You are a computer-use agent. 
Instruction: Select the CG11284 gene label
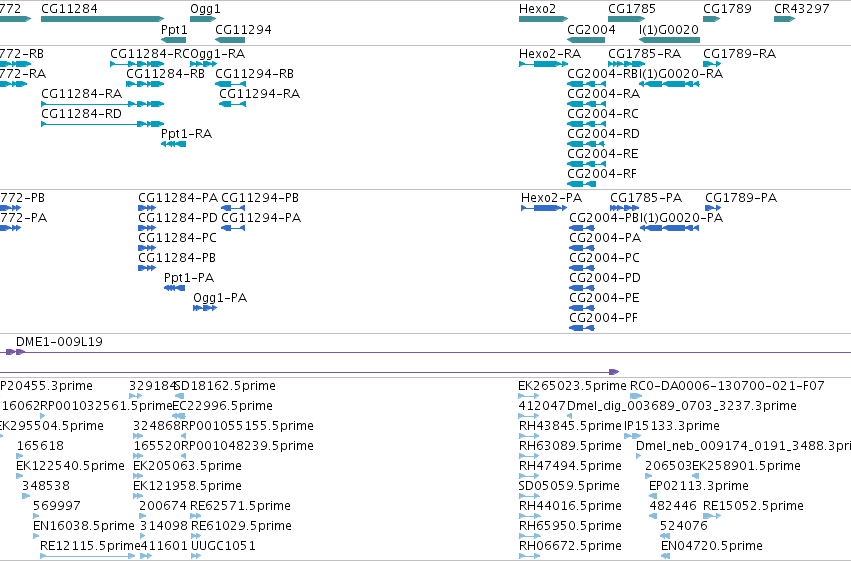tap(69, 9)
